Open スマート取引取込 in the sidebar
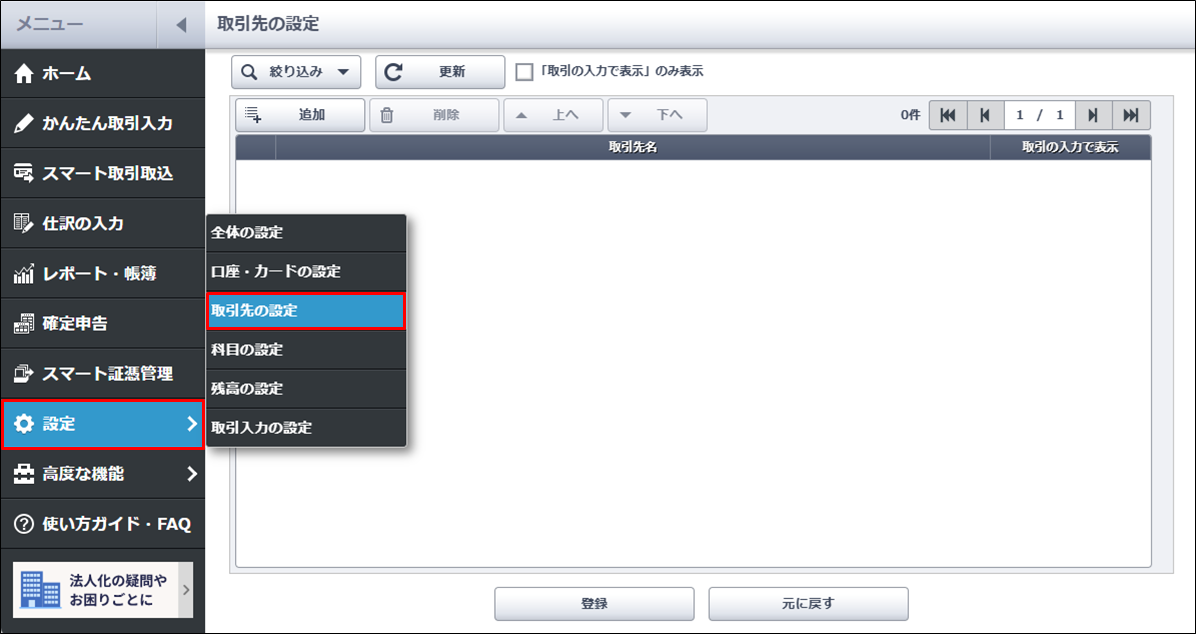Screen dimensions: 1196x634 coord(102,173)
